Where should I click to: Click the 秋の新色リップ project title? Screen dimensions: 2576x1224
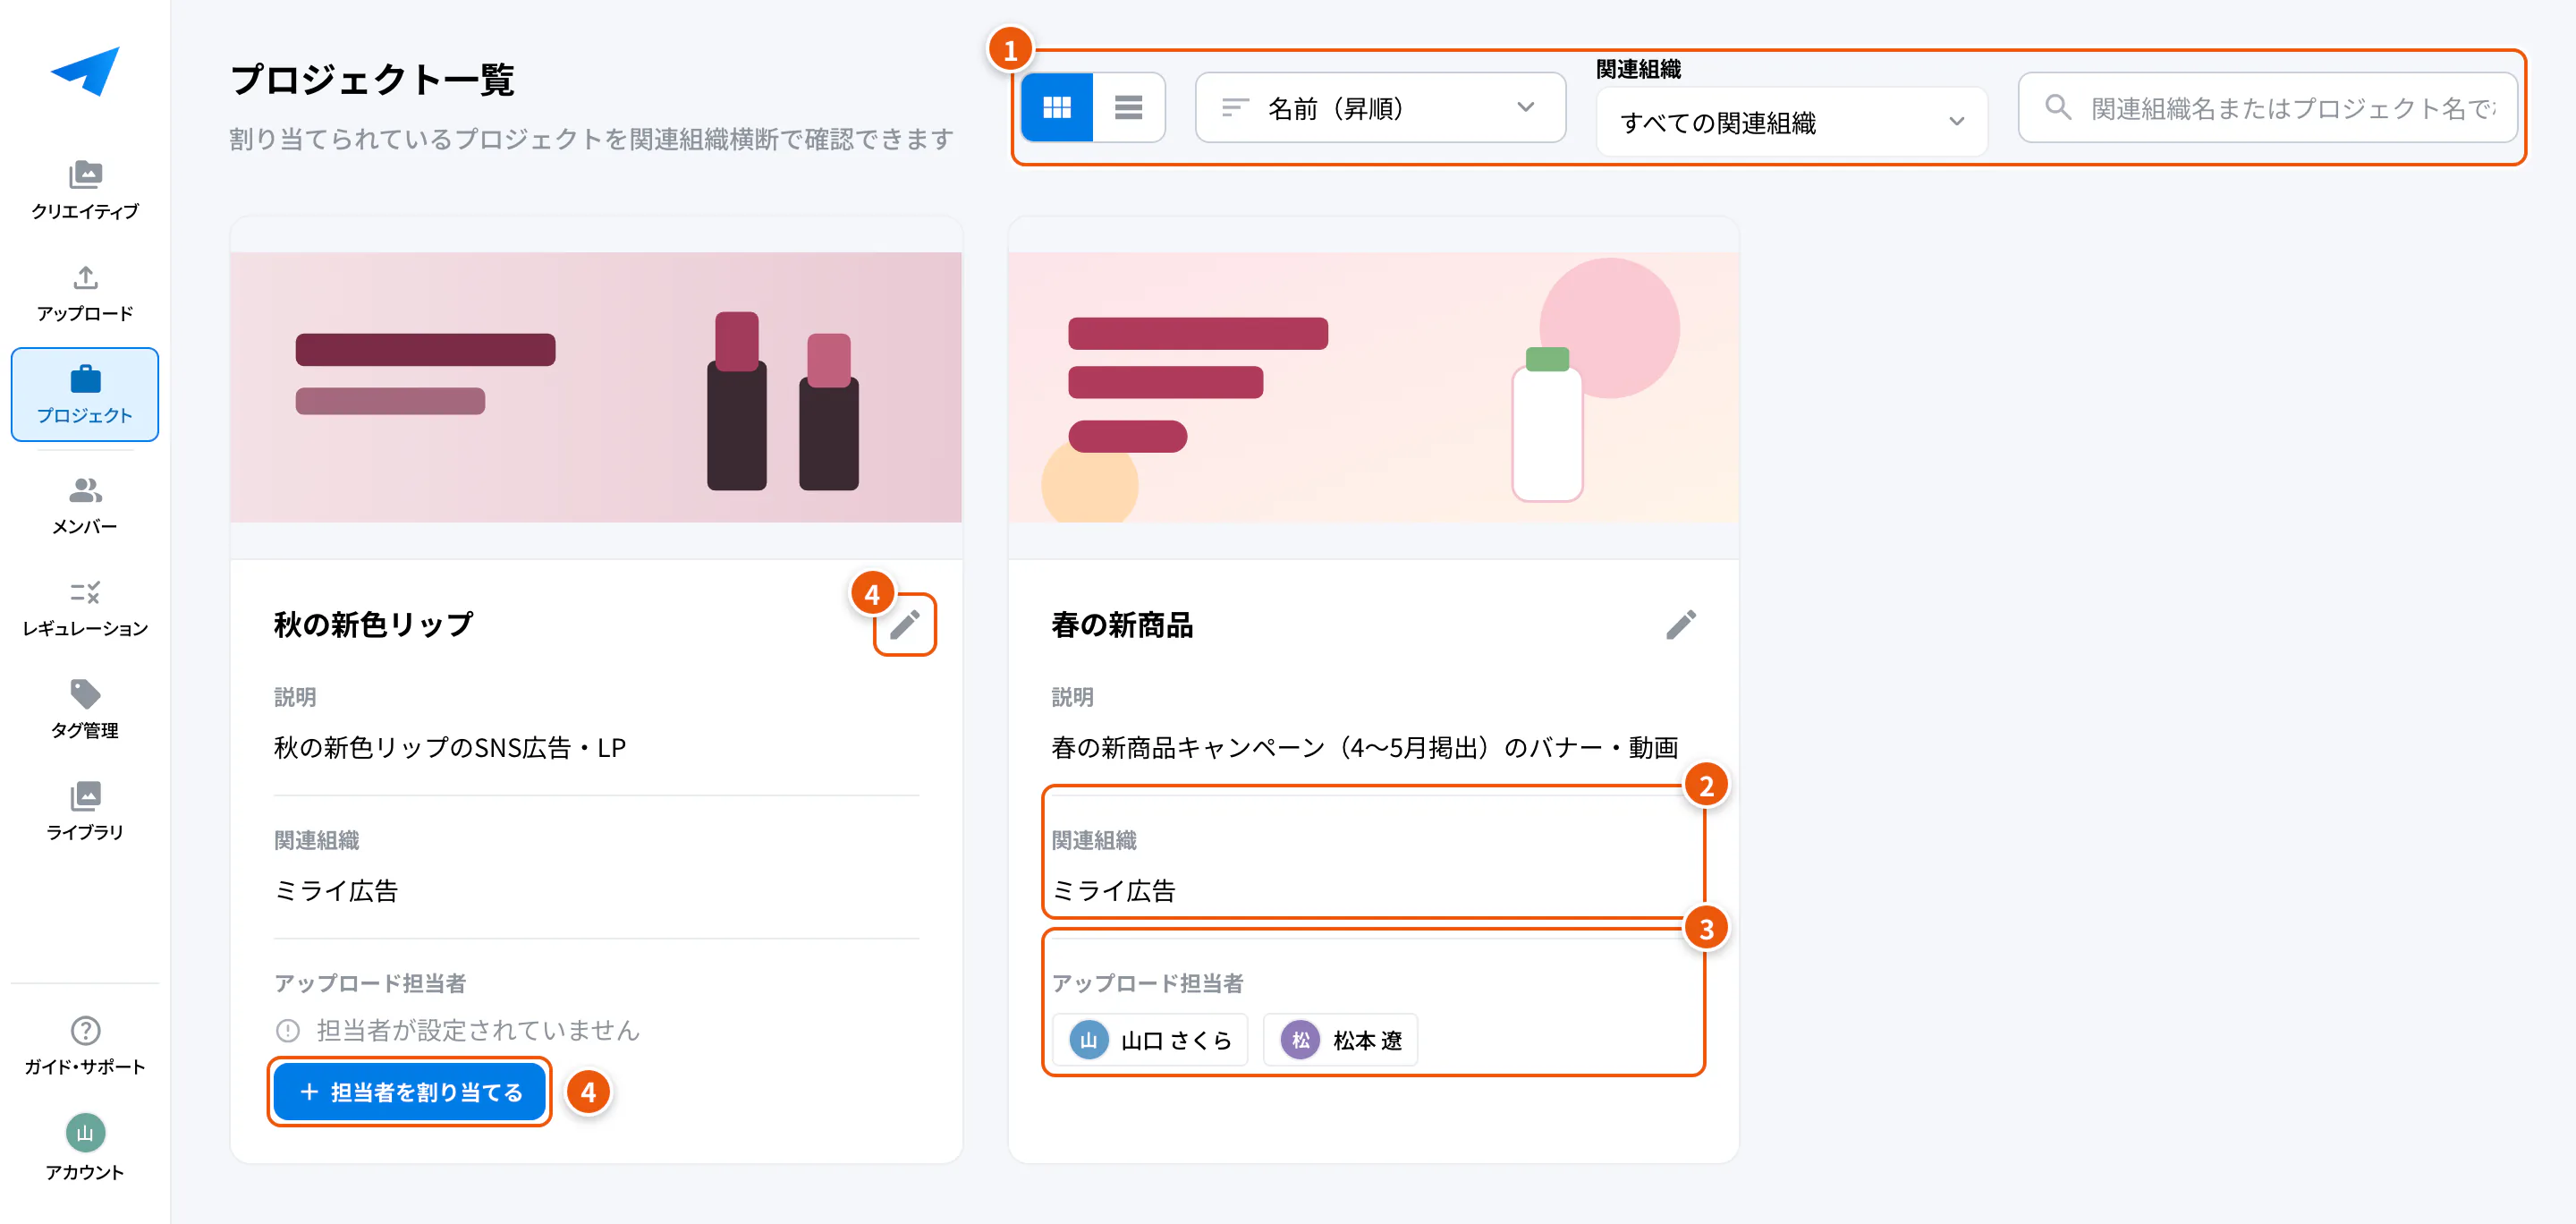click(x=373, y=625)
